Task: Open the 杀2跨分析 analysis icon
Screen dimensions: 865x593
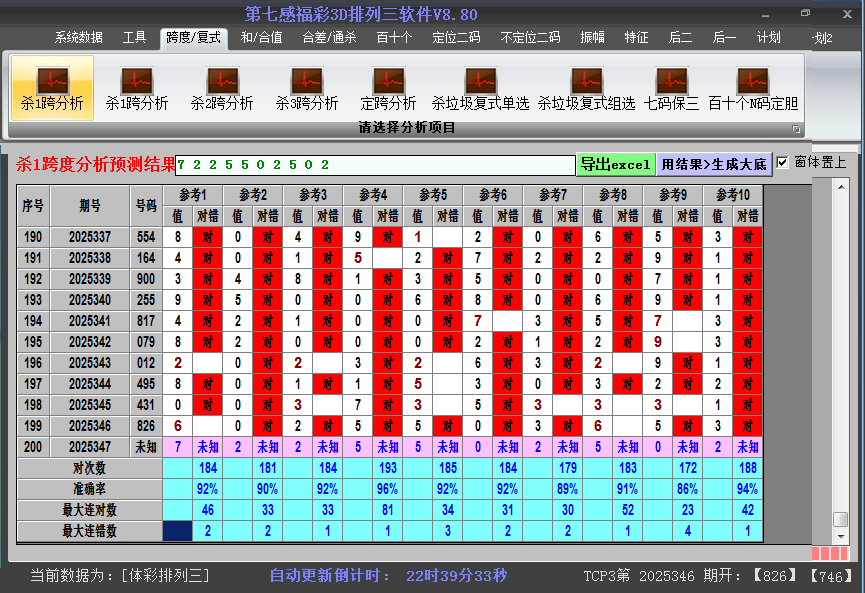Action: click(x=222, y=87)
